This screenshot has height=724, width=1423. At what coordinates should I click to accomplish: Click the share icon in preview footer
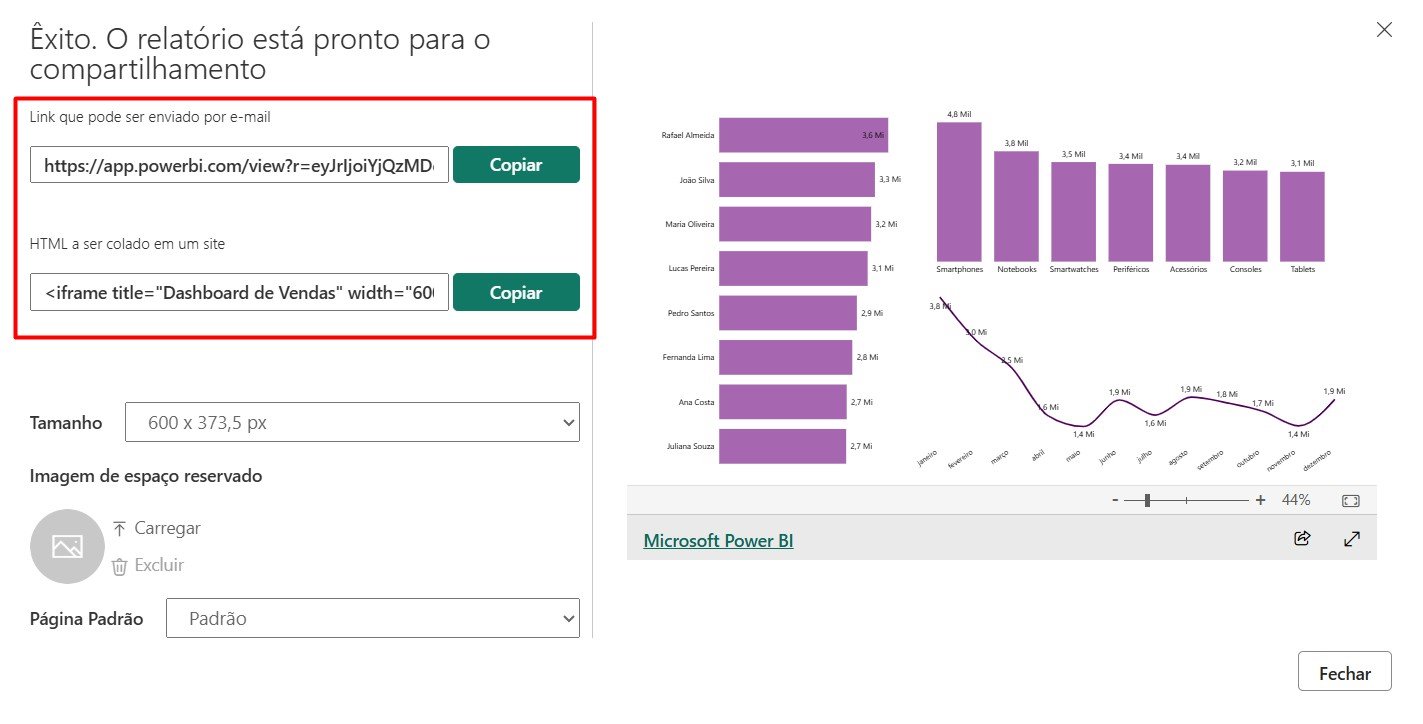1302,539
